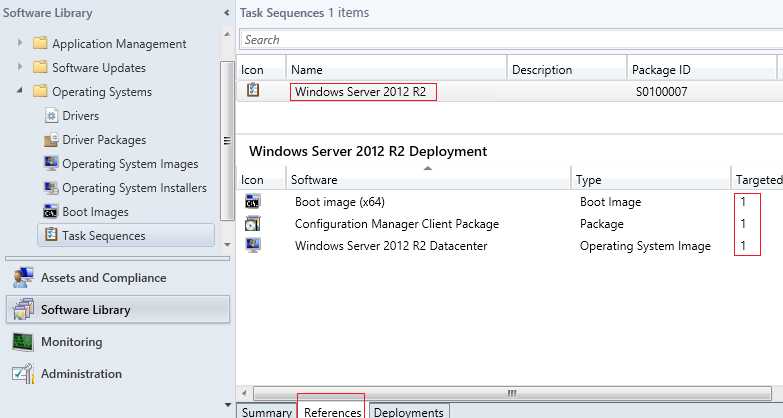Viewport: 783px width, 418px height.
Task: Expand the Application Management node
Action: [x=19, y=43]
